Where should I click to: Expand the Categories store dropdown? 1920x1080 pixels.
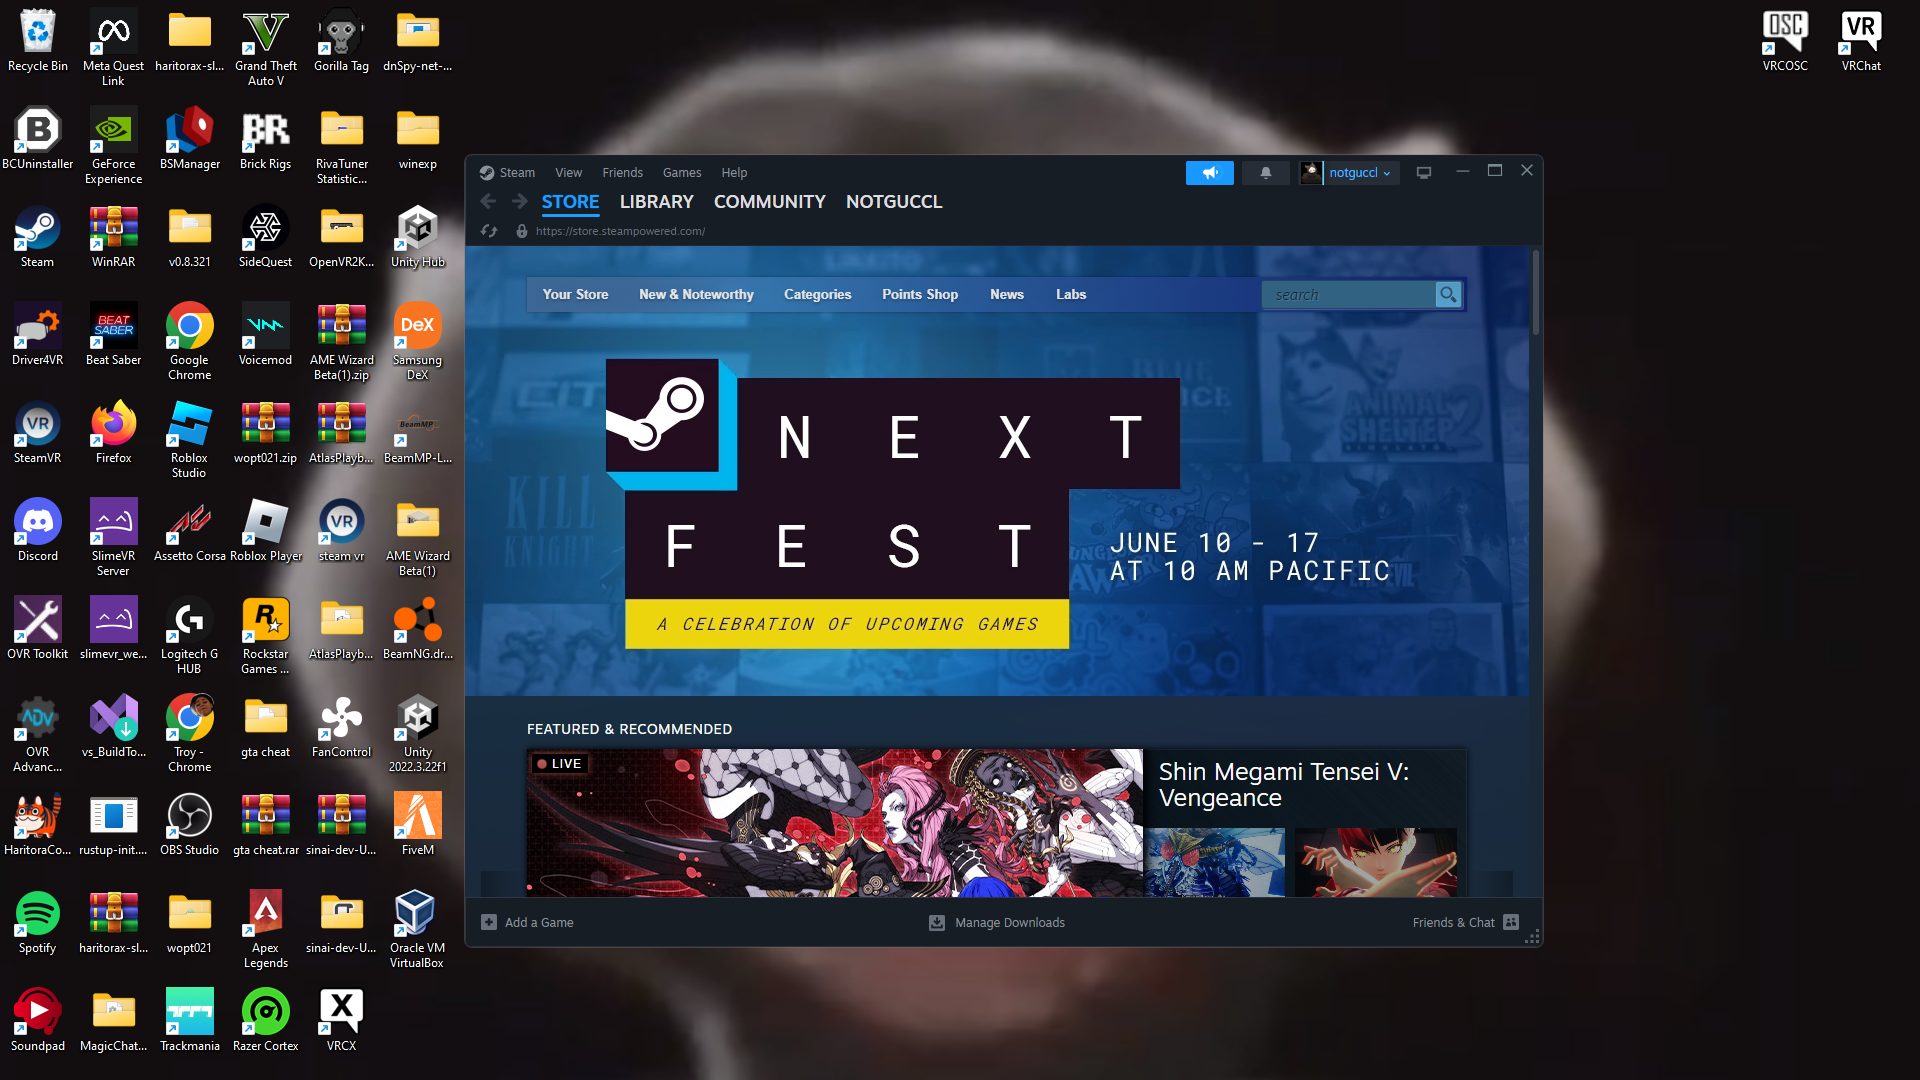[817, 295]
